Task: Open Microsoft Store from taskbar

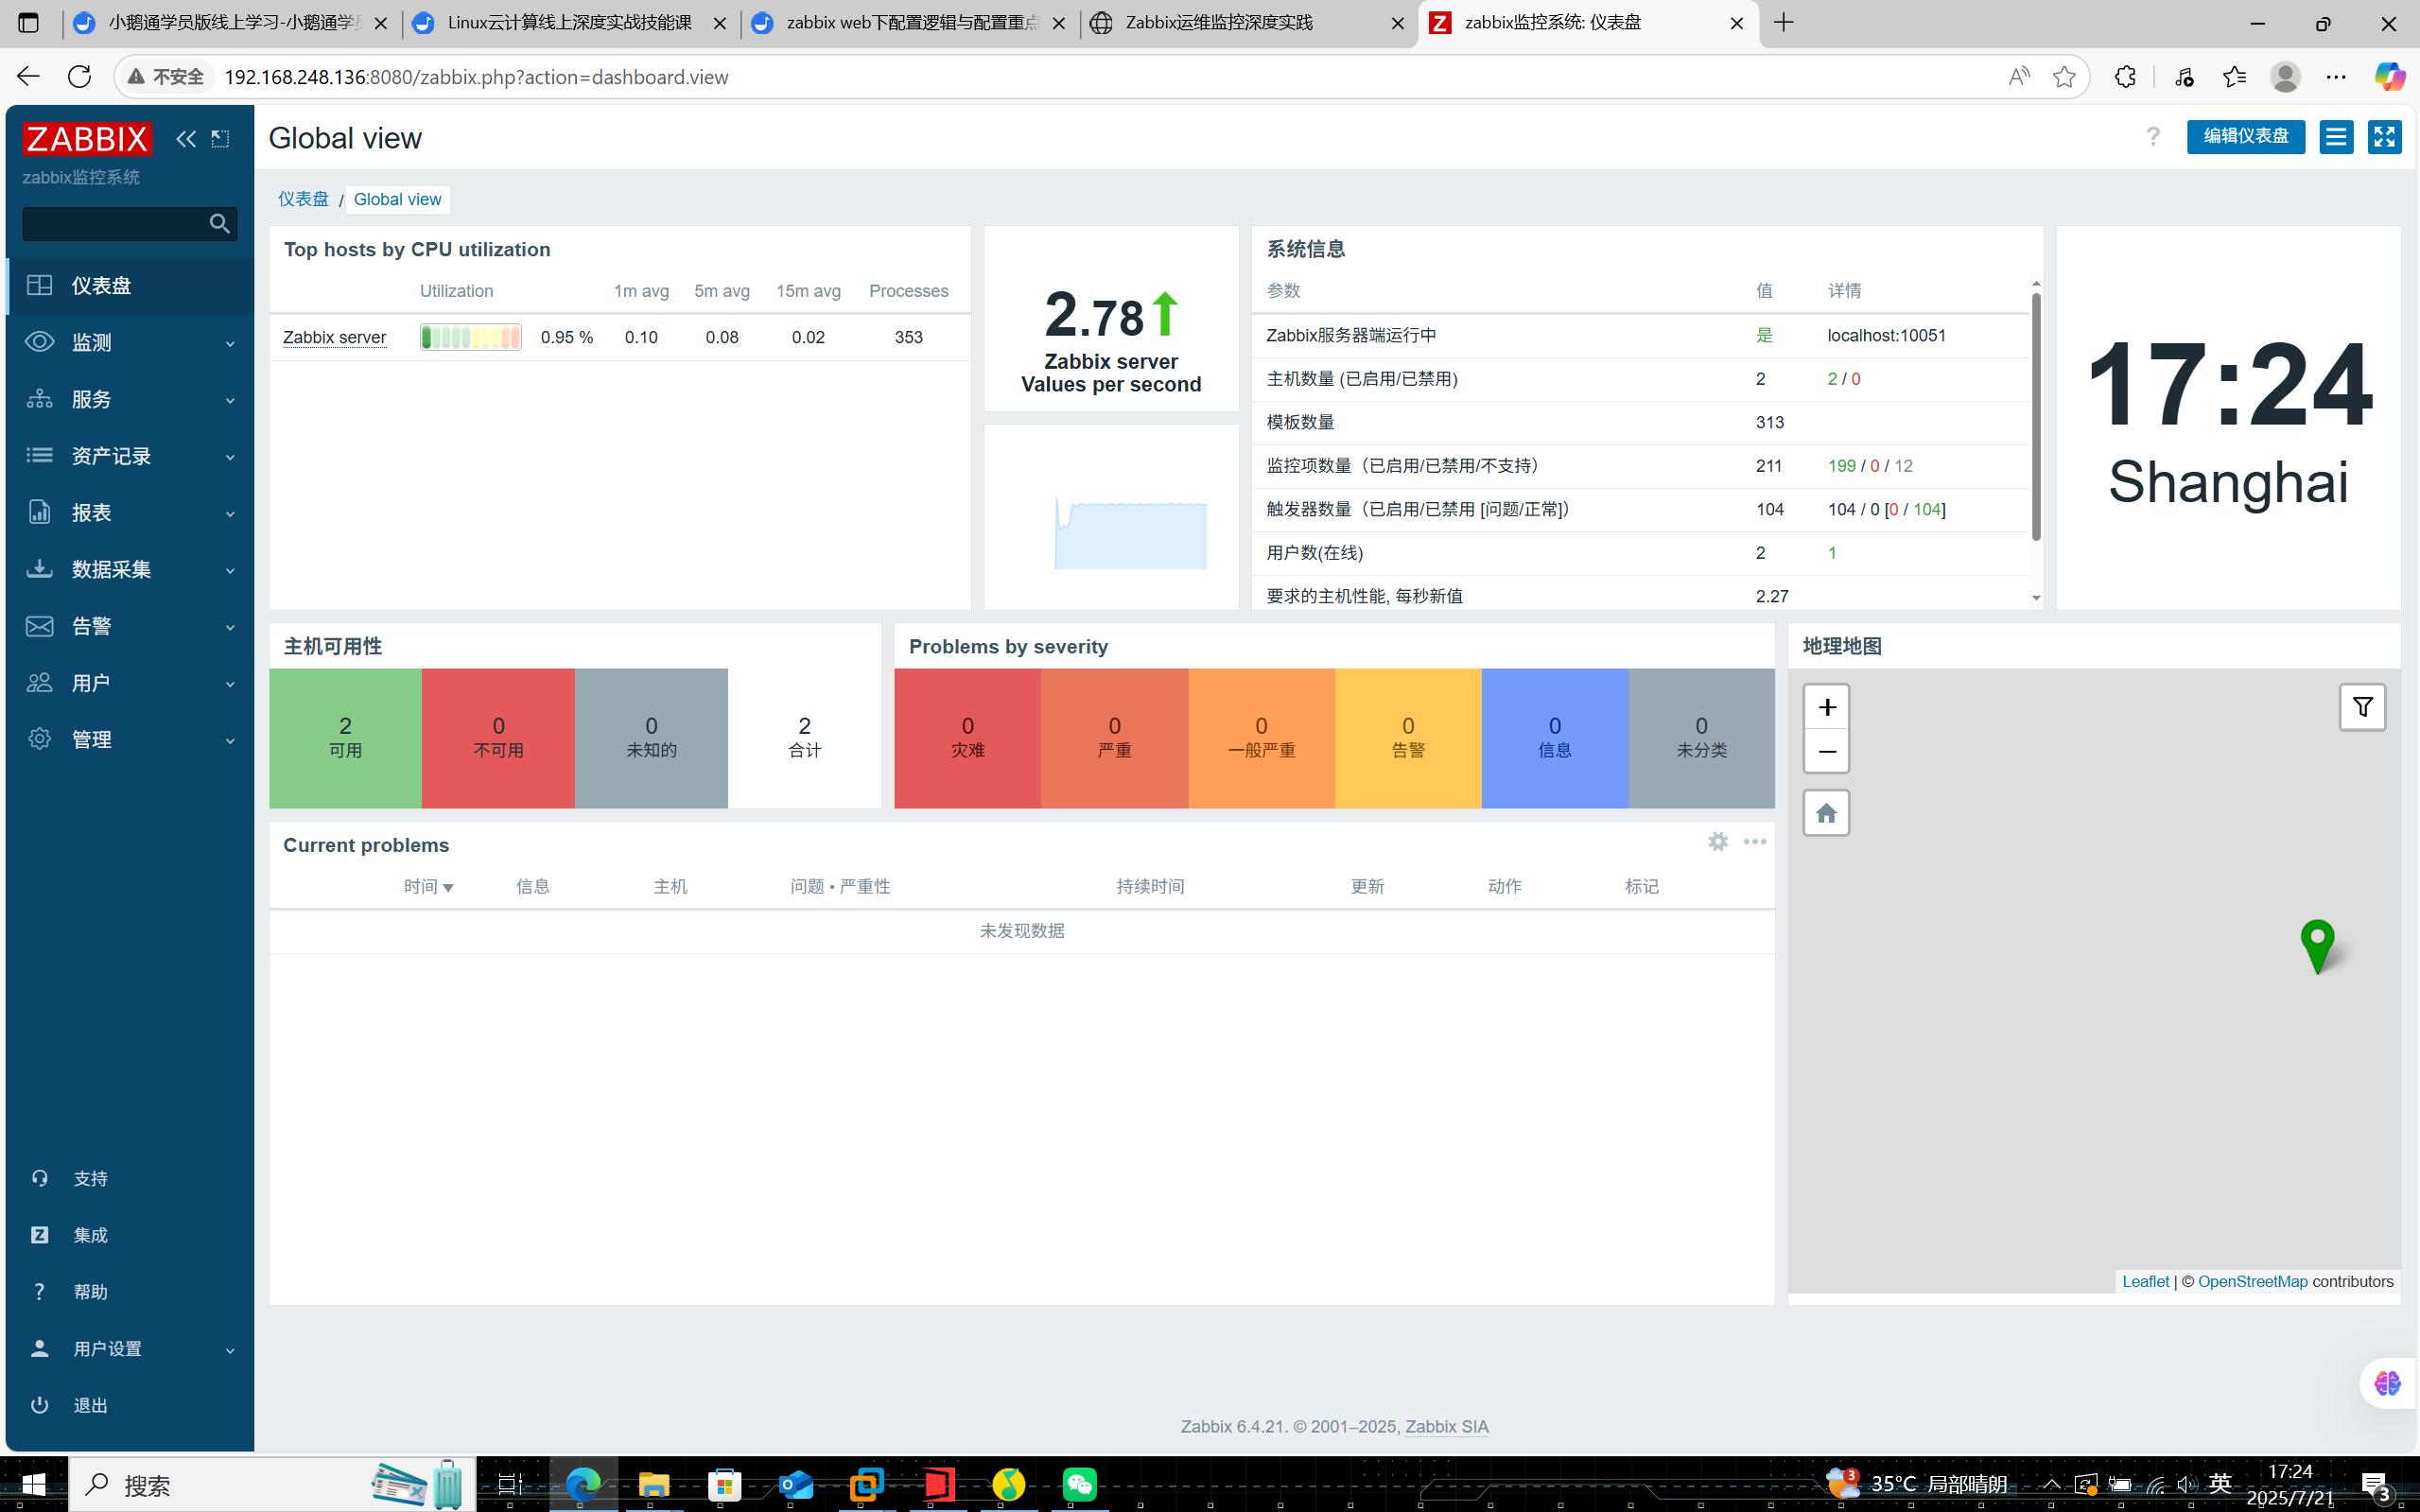Action: pyautogui.click(x=725, y=1484)
